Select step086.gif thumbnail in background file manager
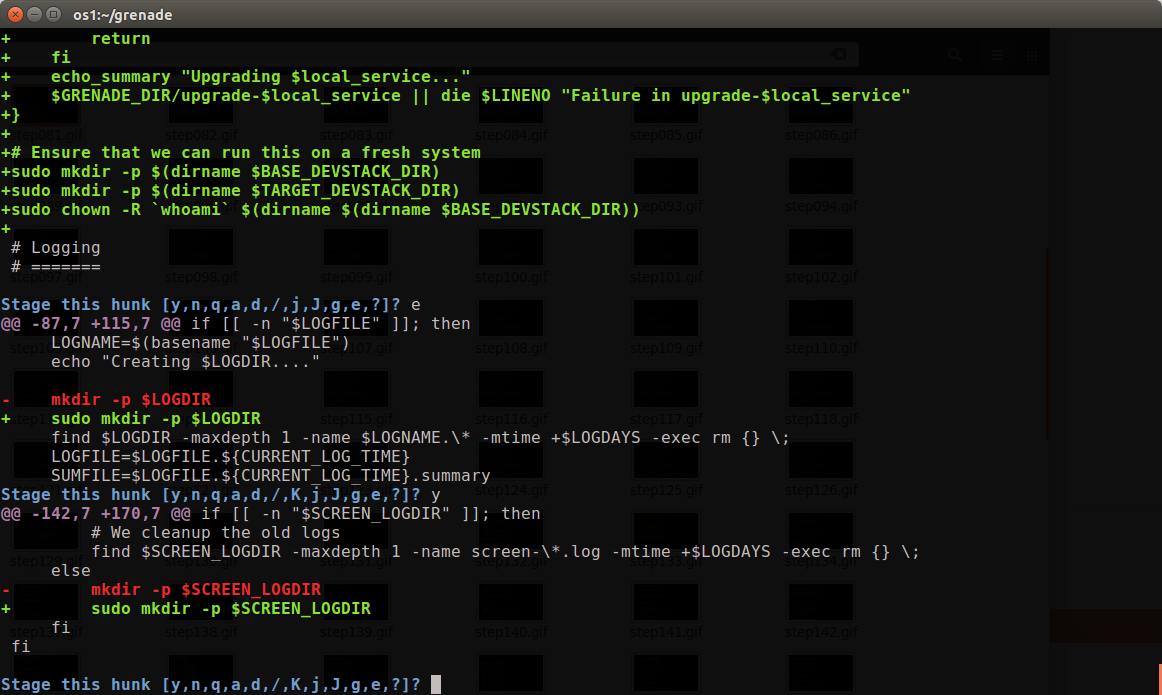The width and height of the screenshot is (1162, 695). [820, 105]
